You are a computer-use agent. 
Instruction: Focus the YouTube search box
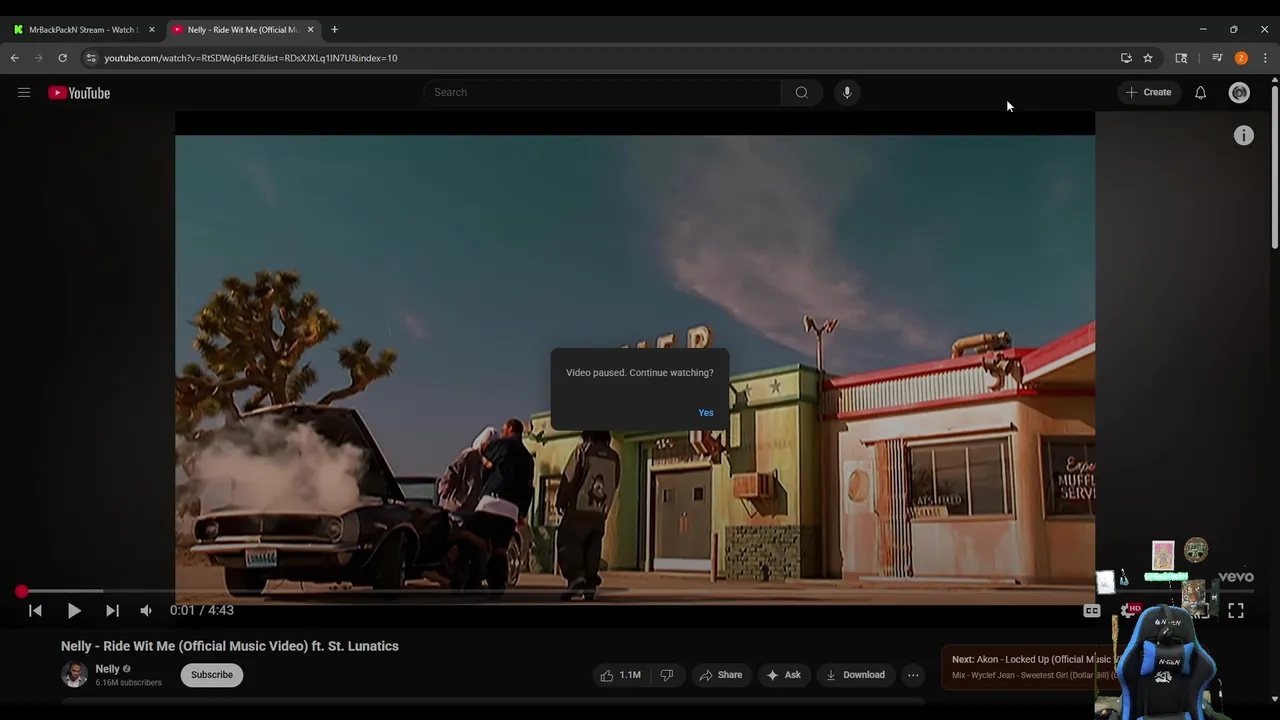[602, 92]
